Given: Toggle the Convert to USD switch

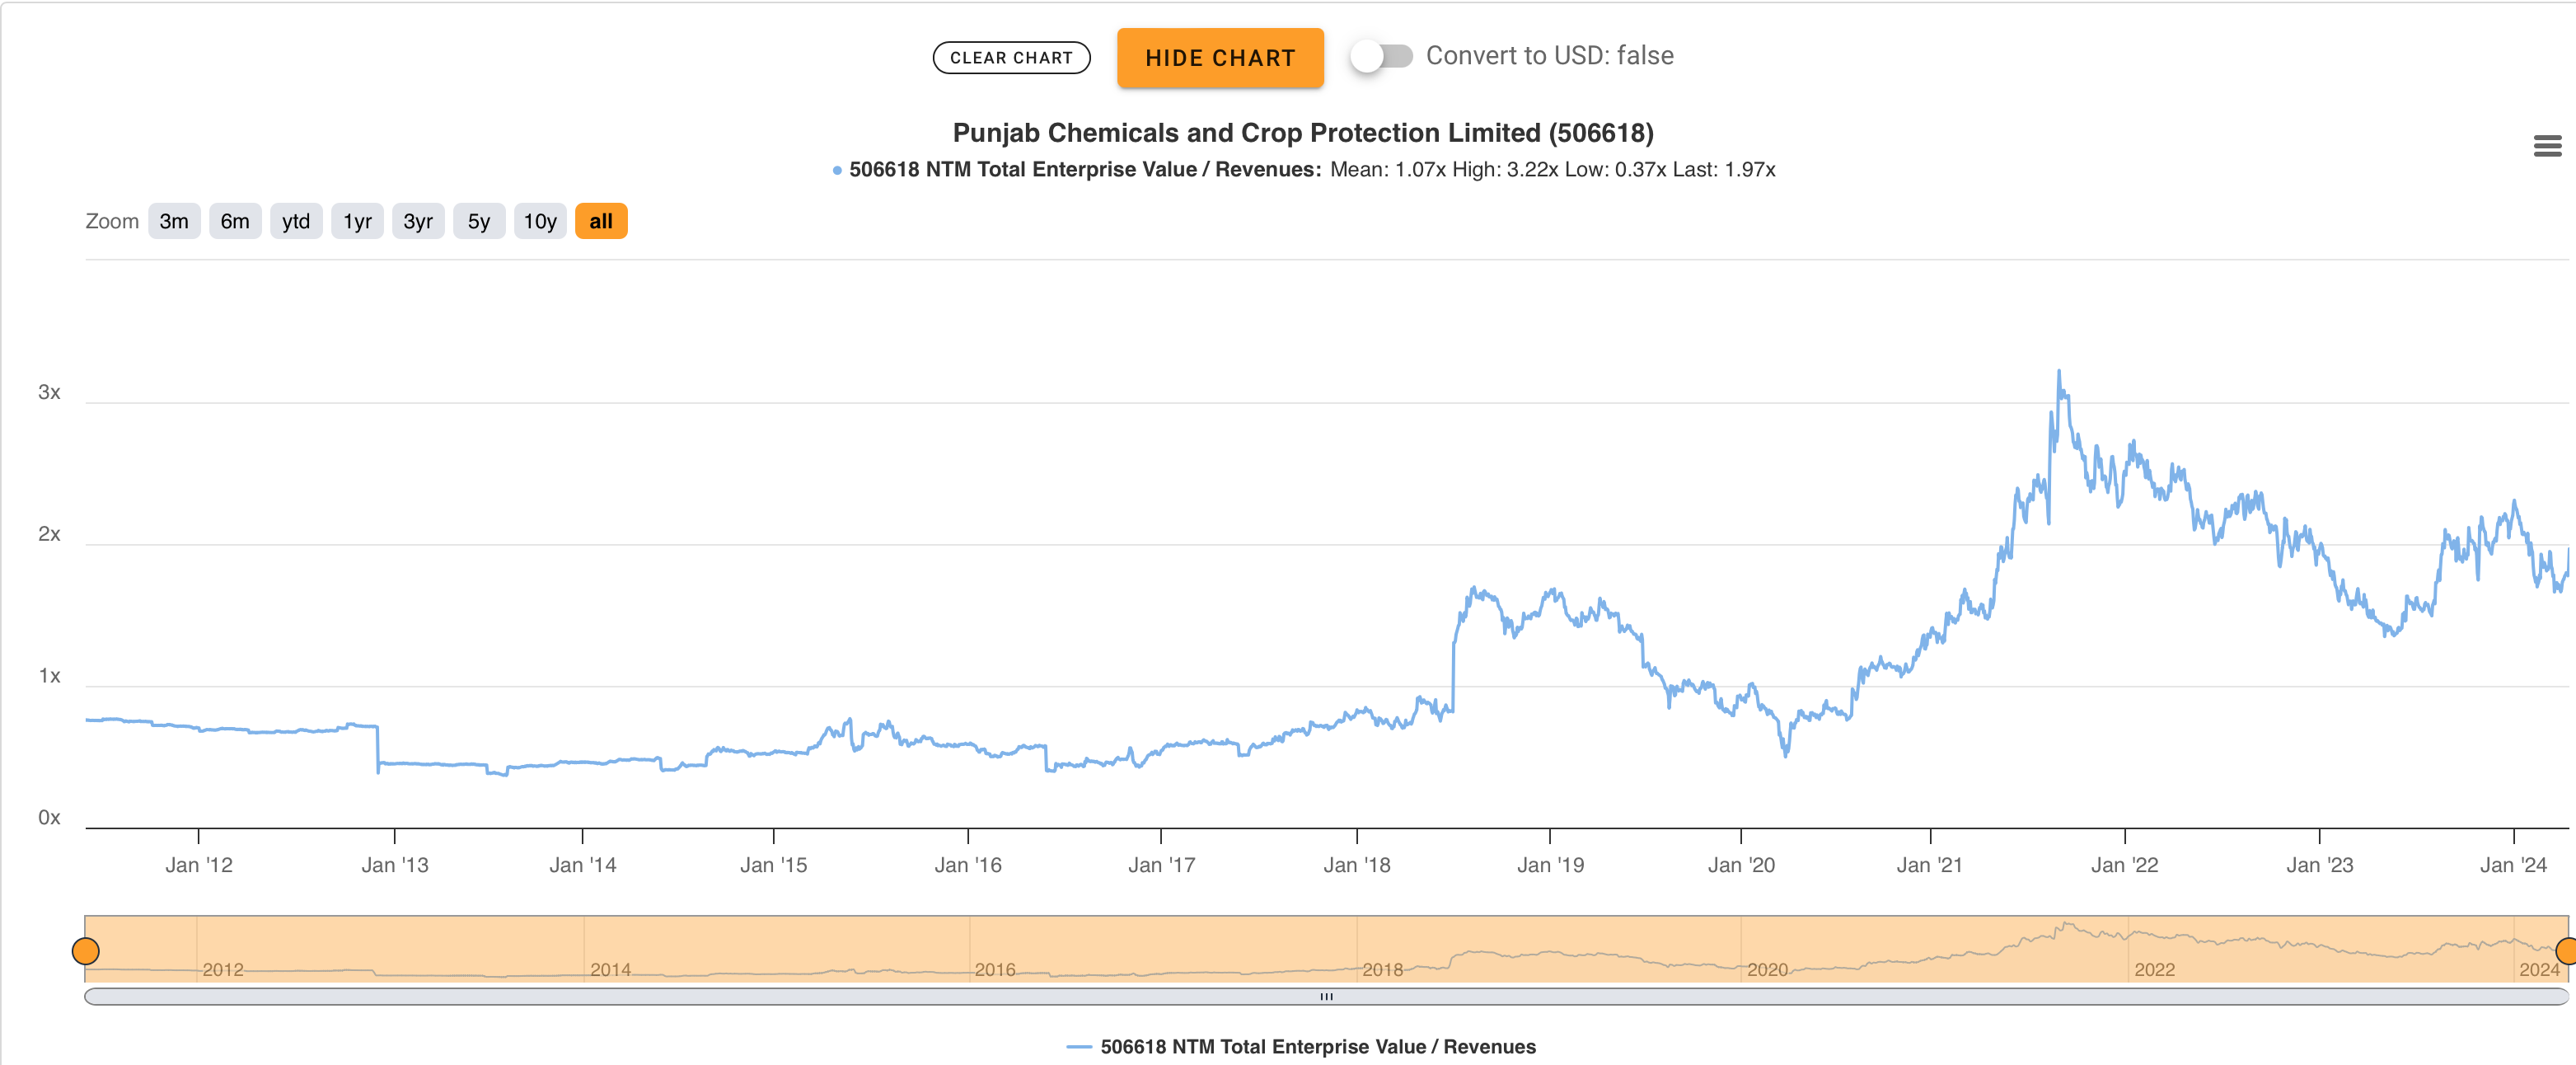Looking at the screenshot, I should coord(1381,56).
